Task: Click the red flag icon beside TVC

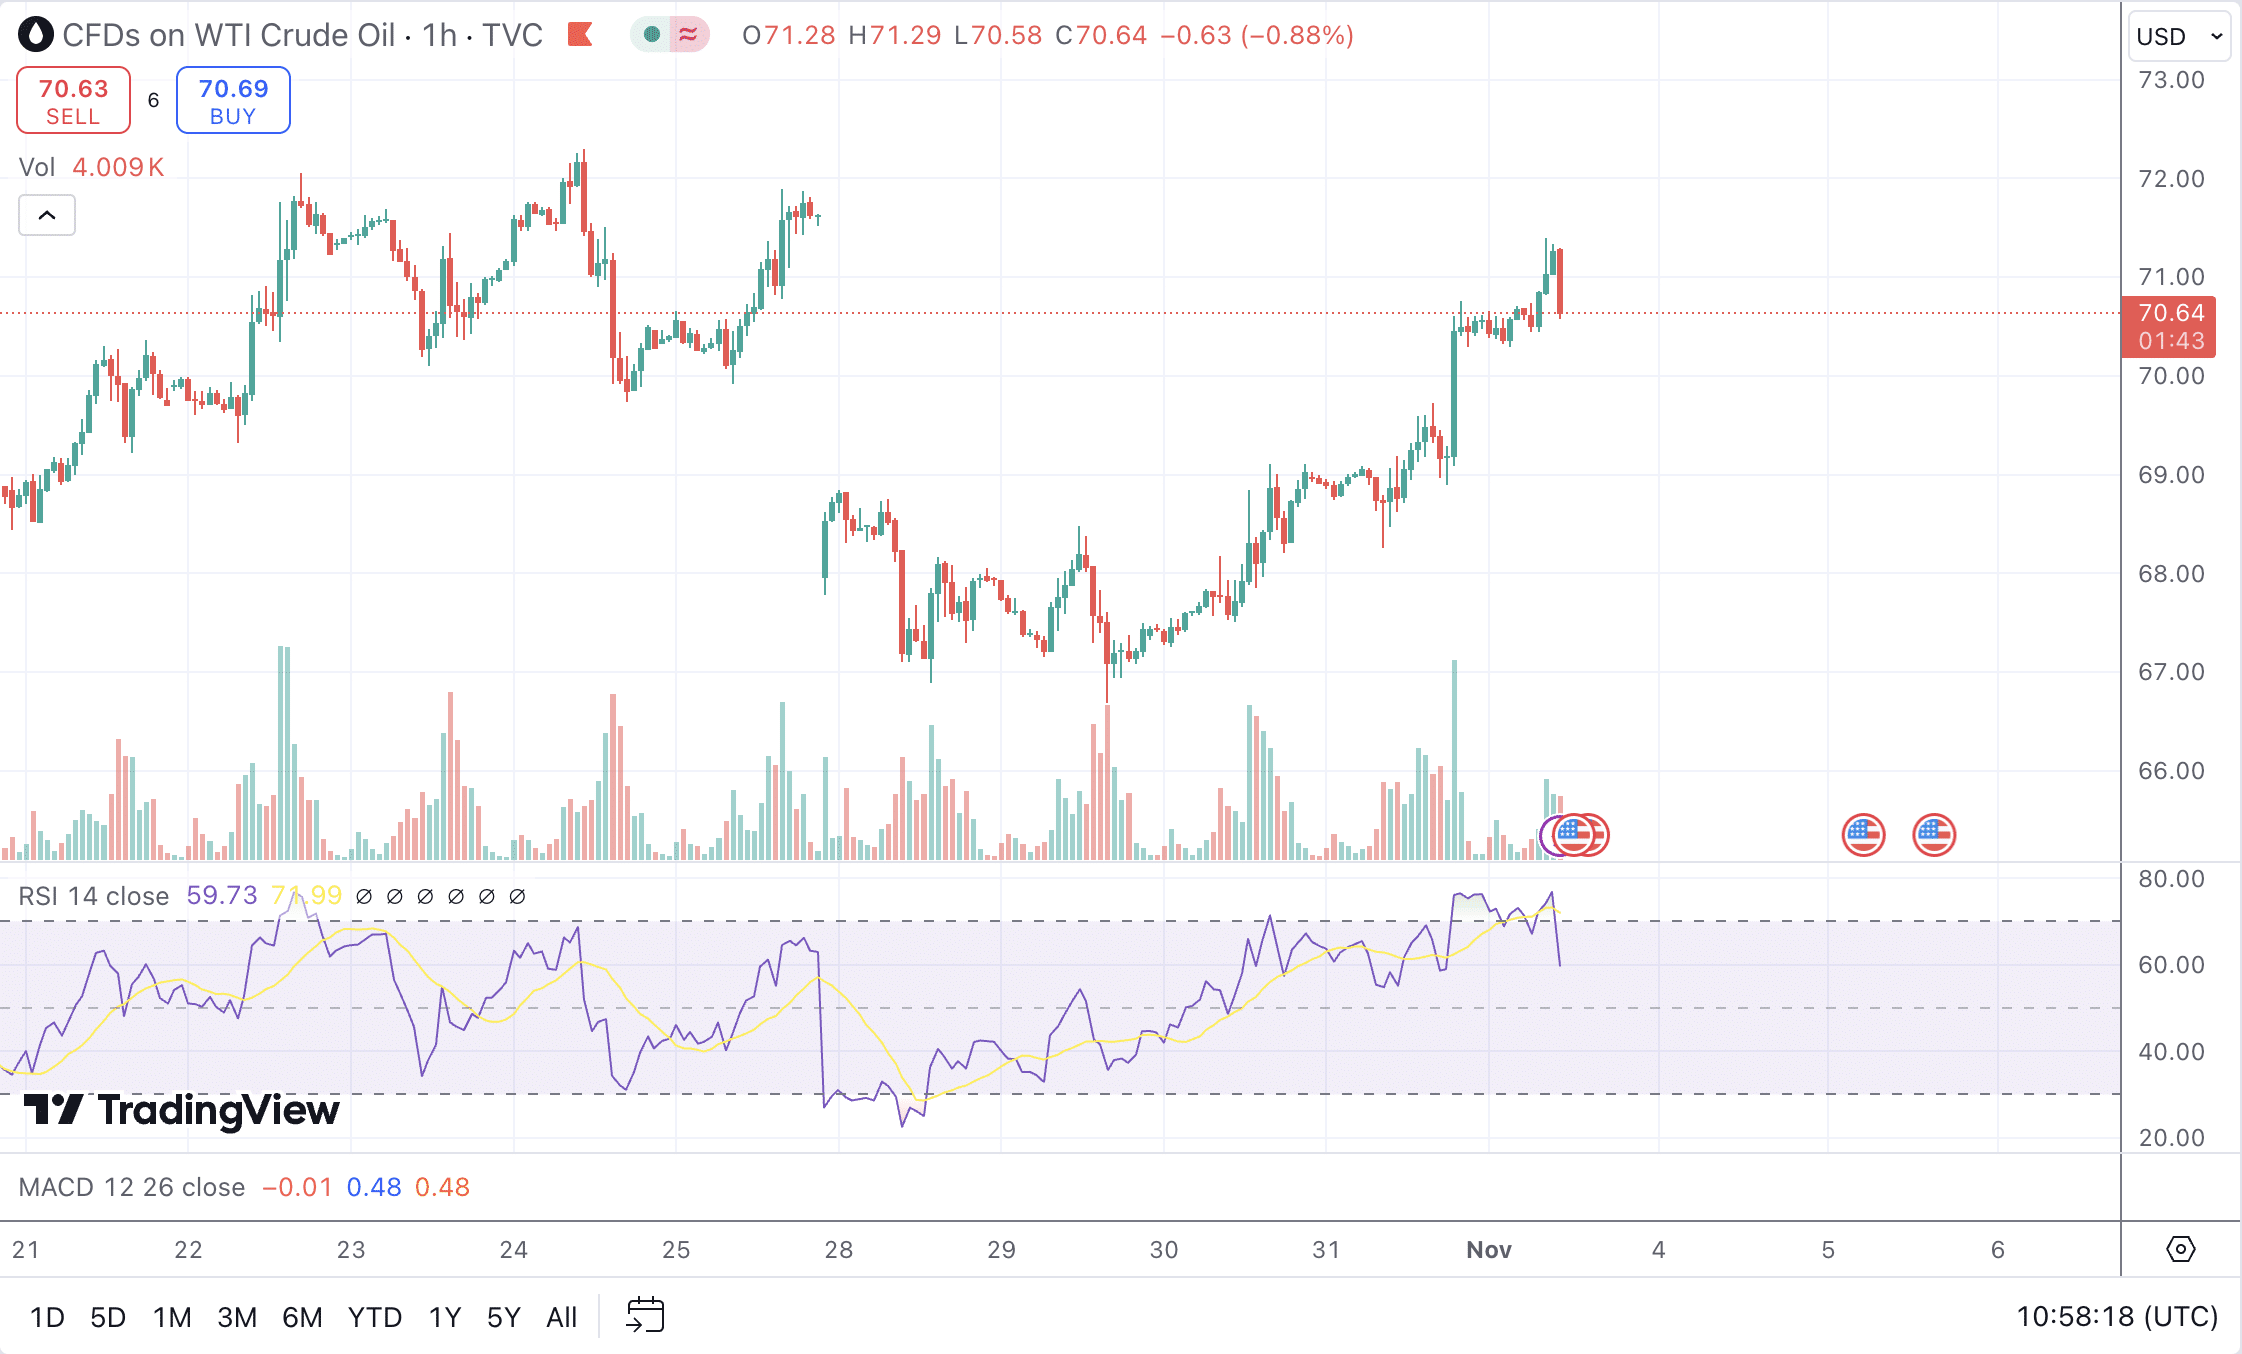Action: [x=580, y=35]
